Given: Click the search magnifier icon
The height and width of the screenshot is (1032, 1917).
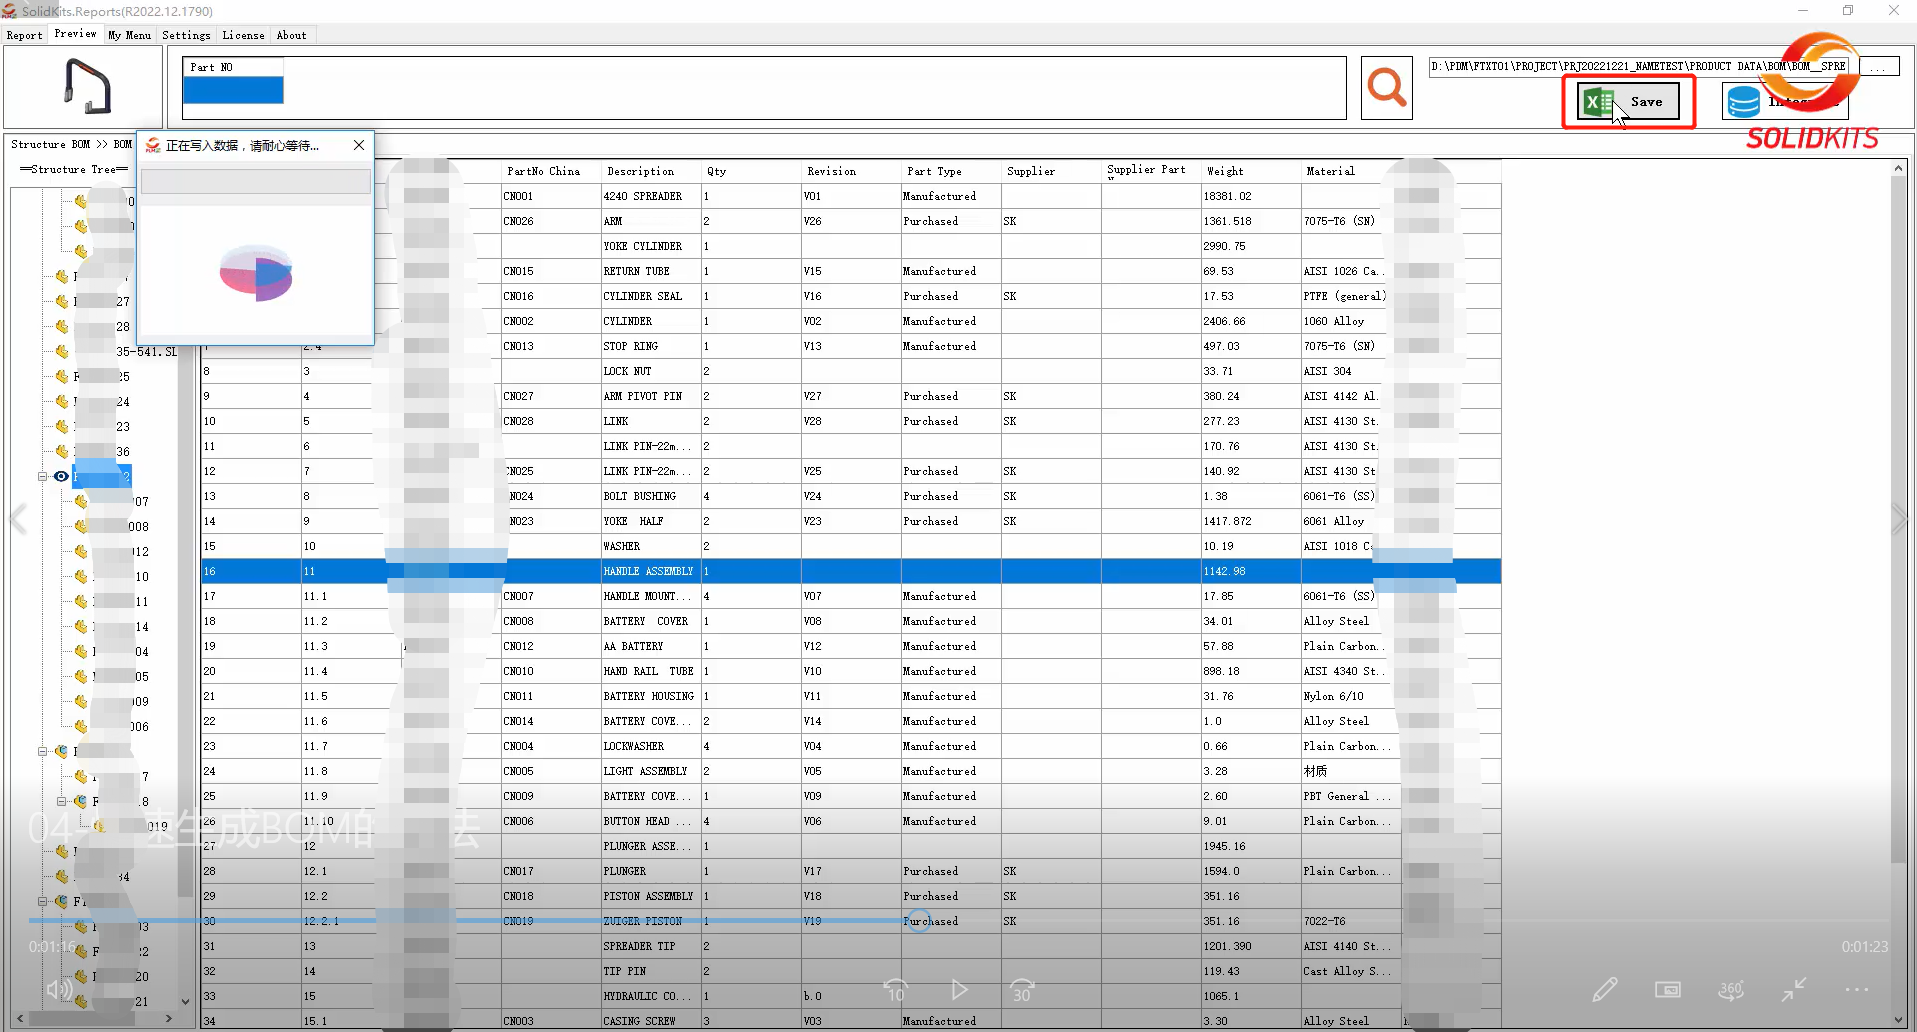Looking at the screenshot, I should pyautogui.click(x=1387, y=88).
